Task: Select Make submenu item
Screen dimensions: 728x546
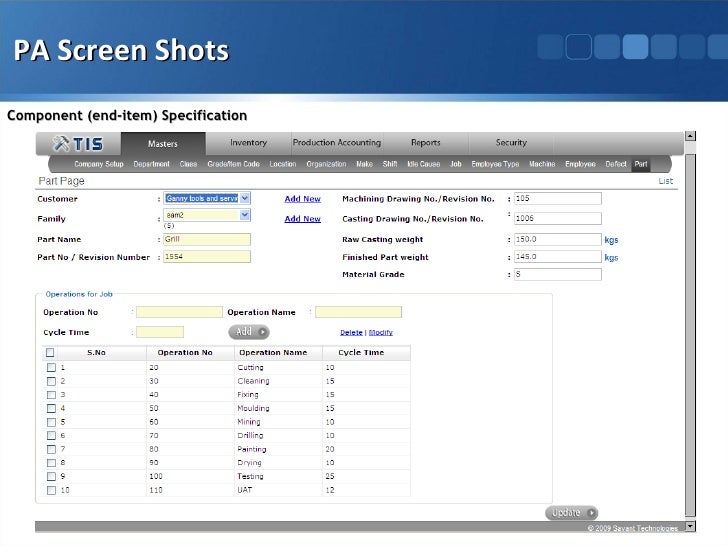Action: (364, 164)
